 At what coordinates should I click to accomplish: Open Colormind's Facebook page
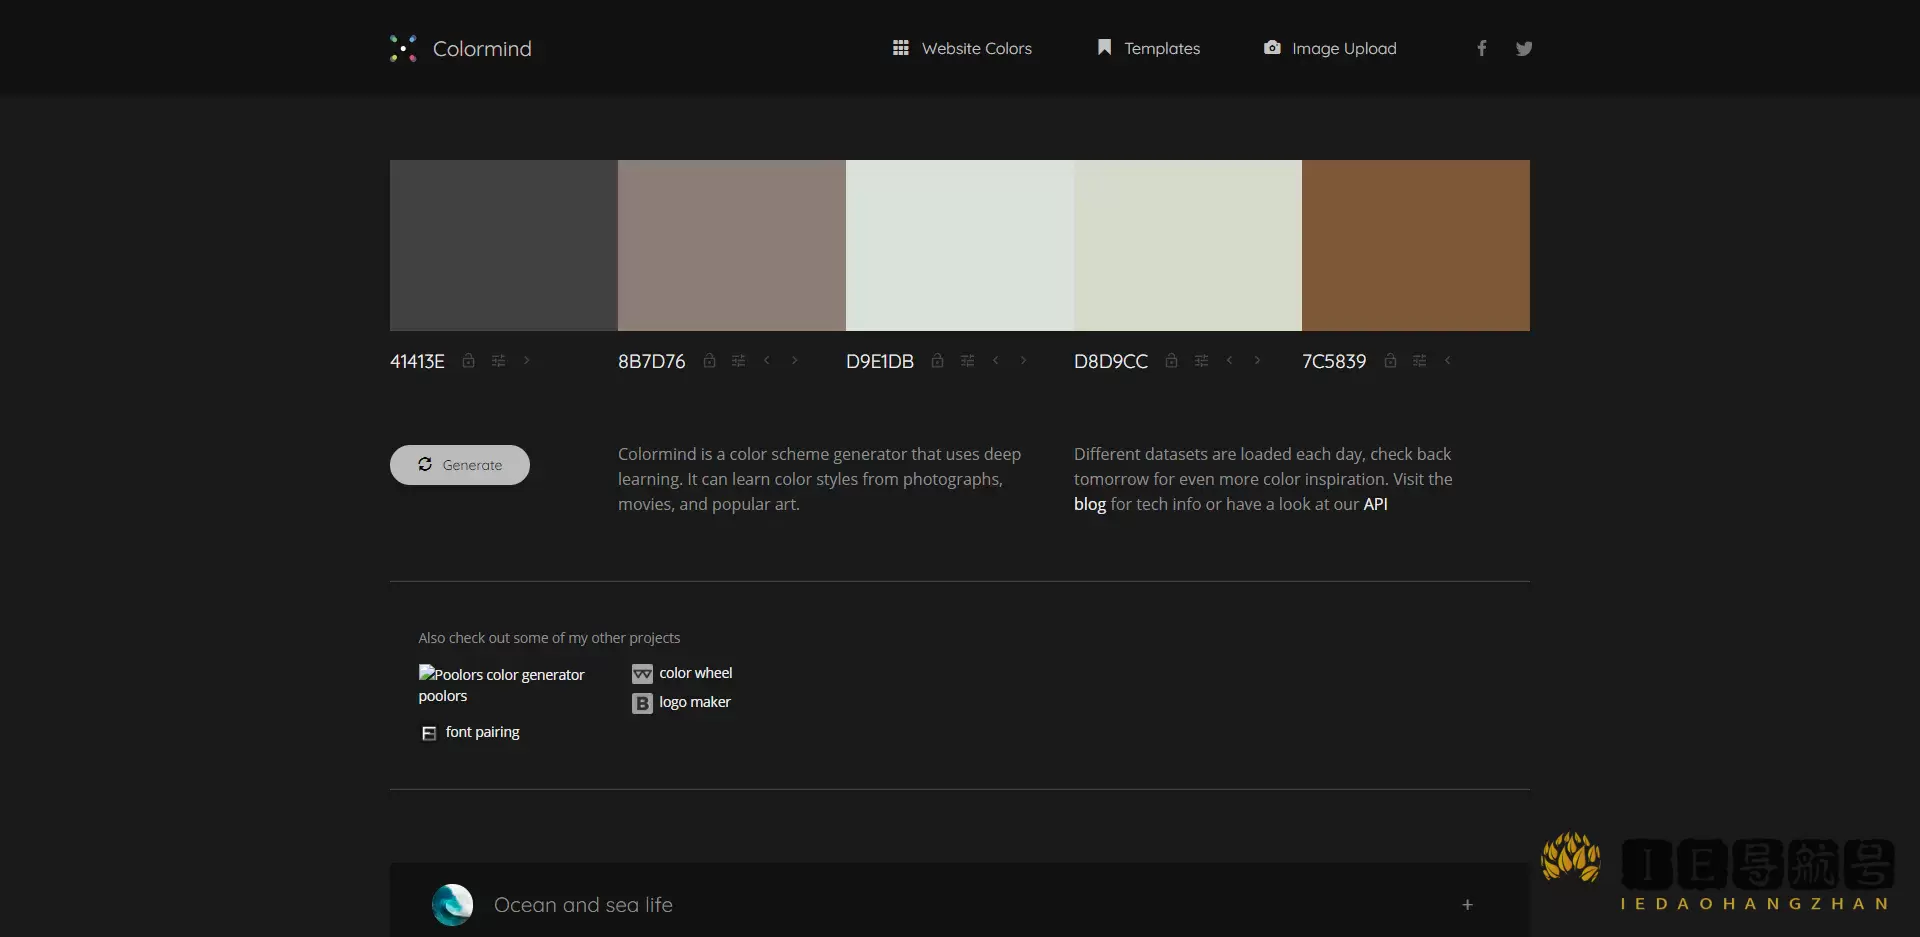1481,47
